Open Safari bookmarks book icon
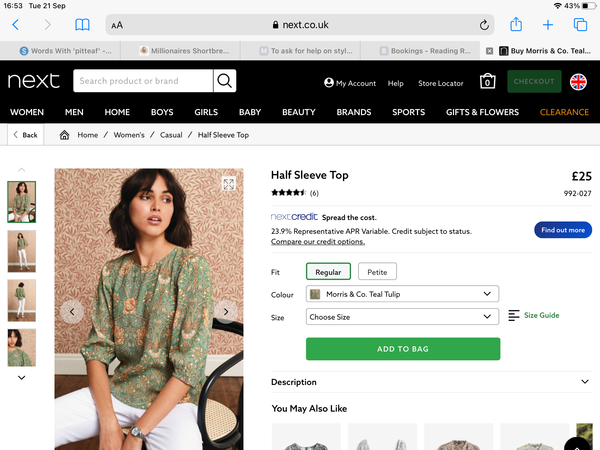 click(82, 25)
